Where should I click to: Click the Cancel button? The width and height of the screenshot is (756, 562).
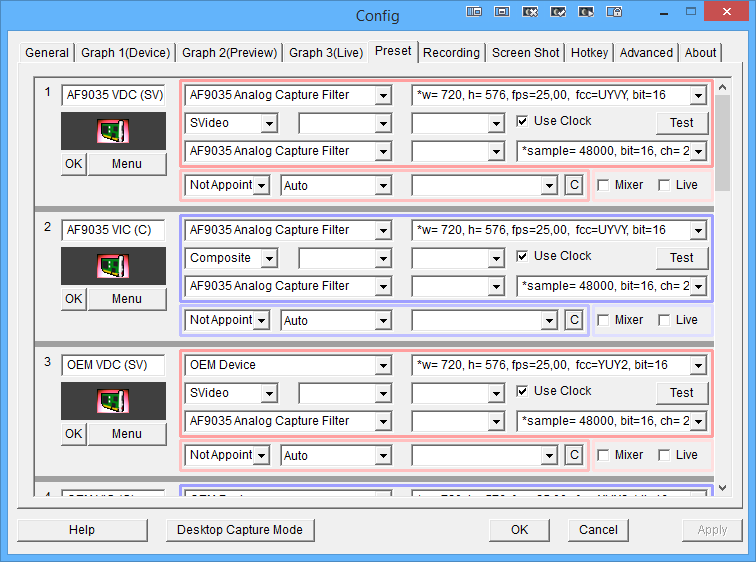click(598, 530)
